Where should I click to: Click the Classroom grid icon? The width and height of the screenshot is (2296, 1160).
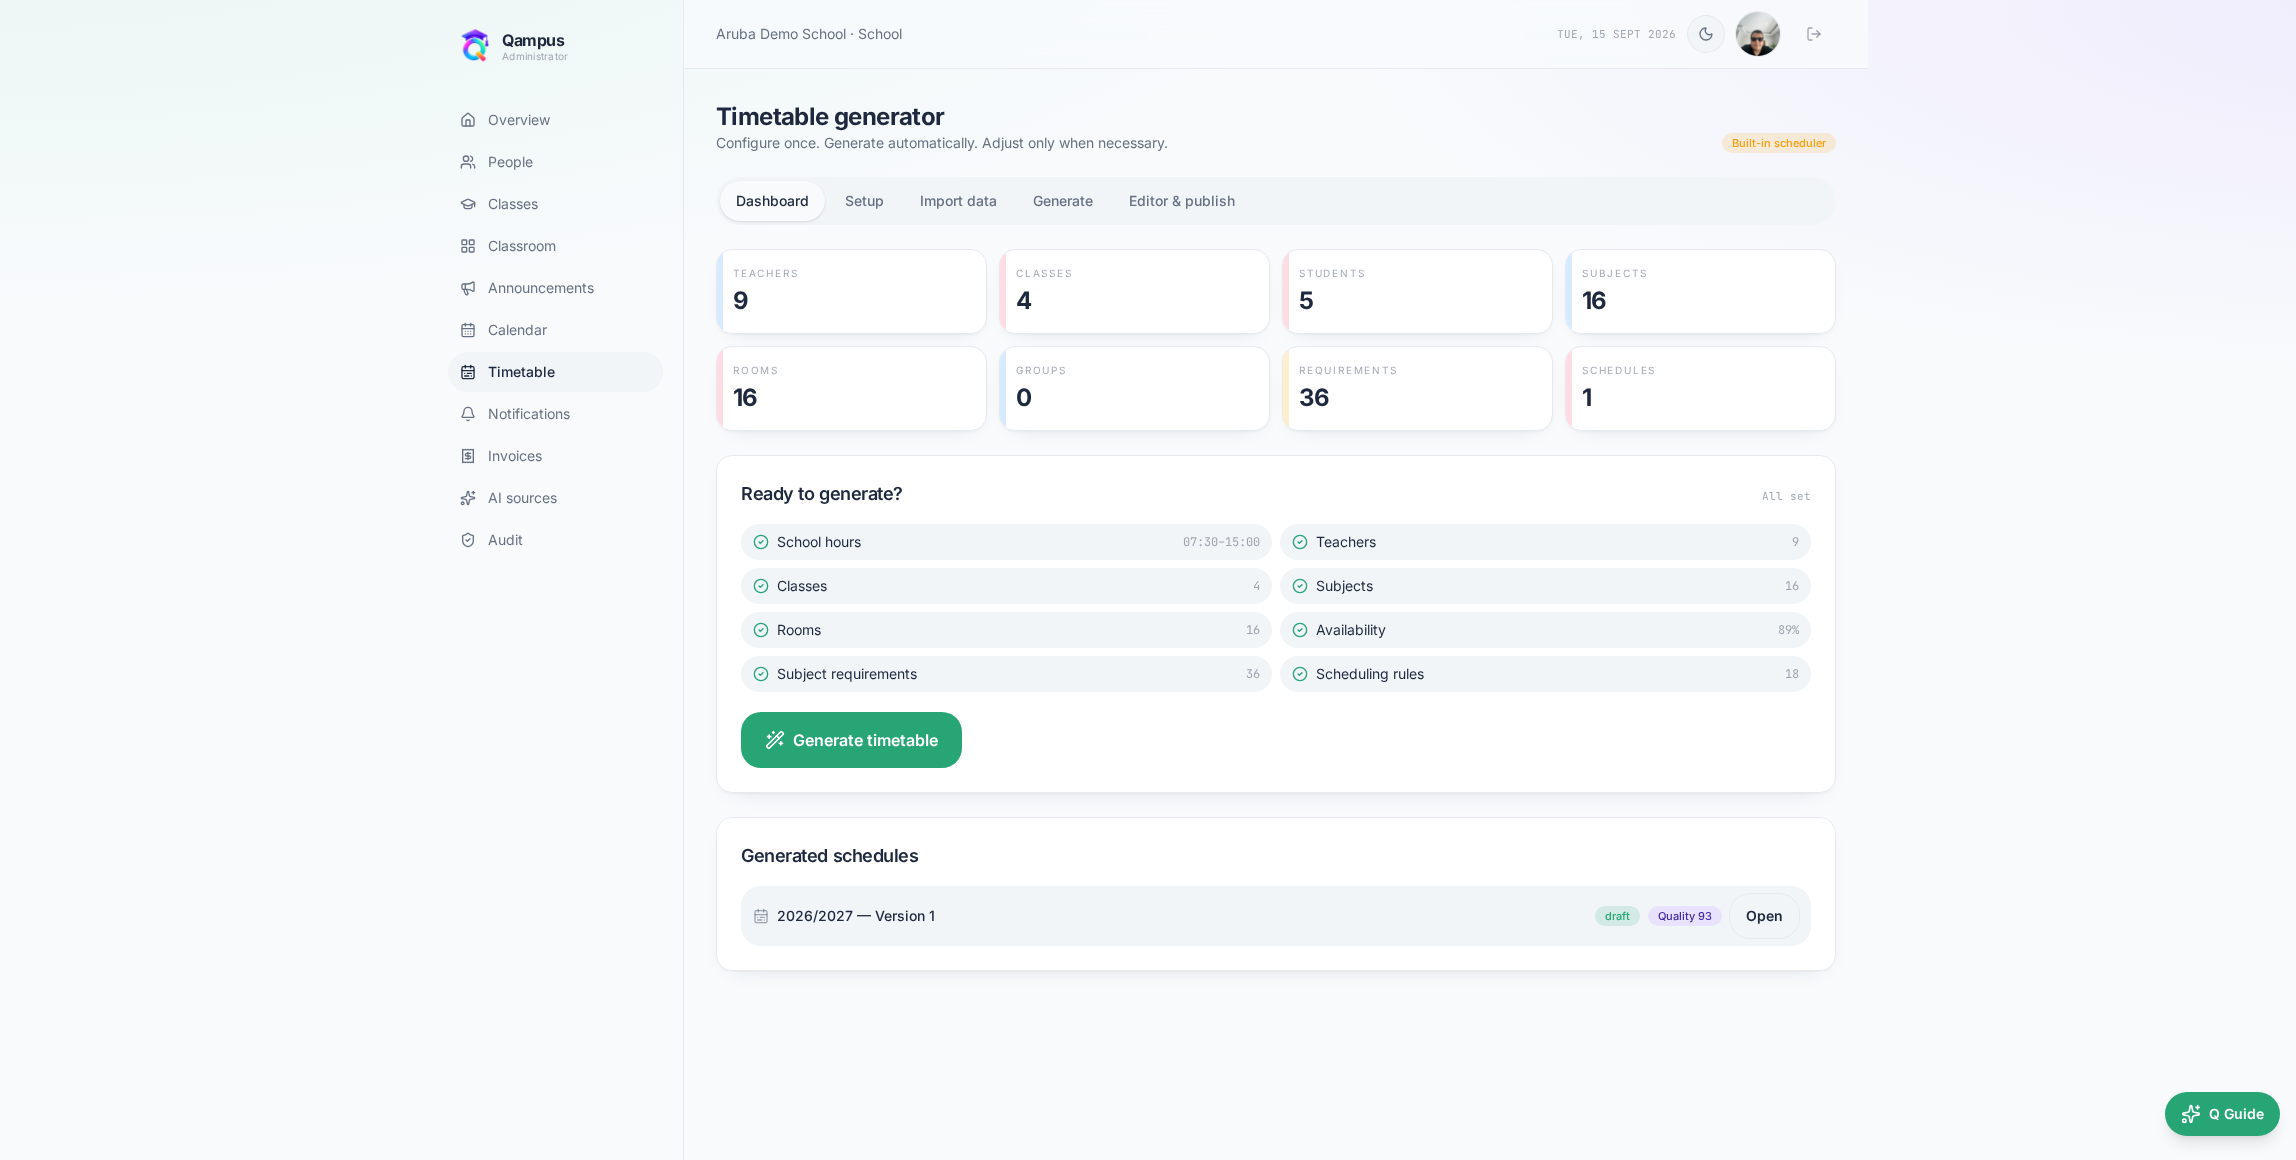(468, 246)
